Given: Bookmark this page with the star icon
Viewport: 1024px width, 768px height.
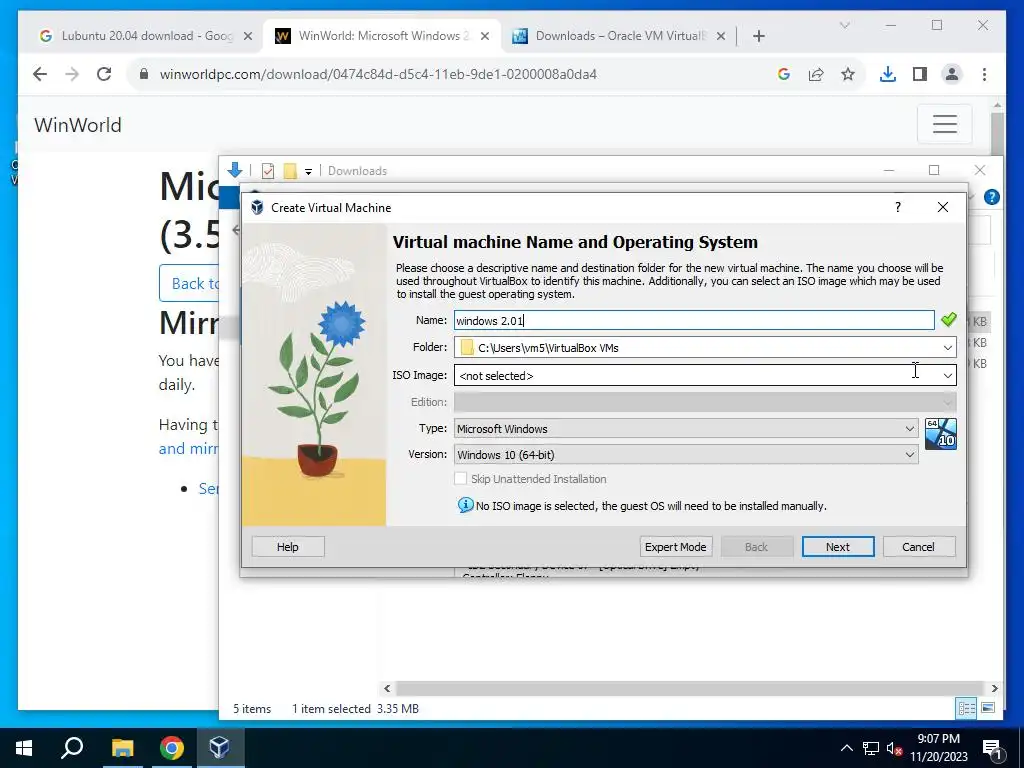Looking at the screenshot, I should (848, 74).
